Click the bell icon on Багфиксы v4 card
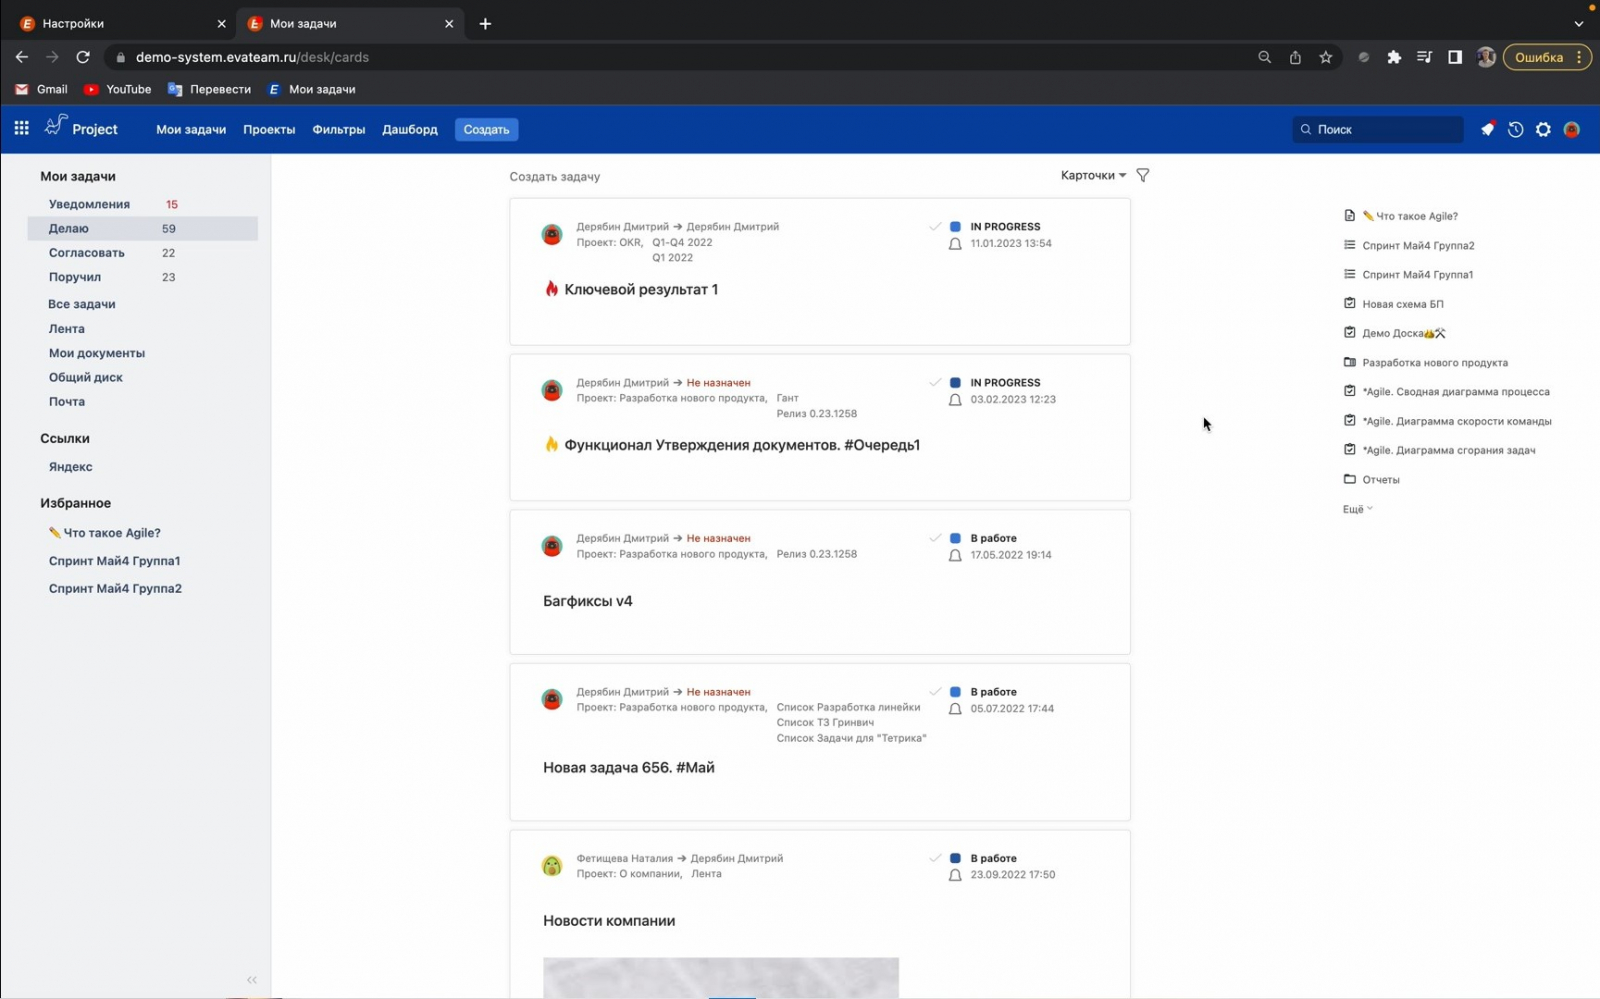 [955, 555]
